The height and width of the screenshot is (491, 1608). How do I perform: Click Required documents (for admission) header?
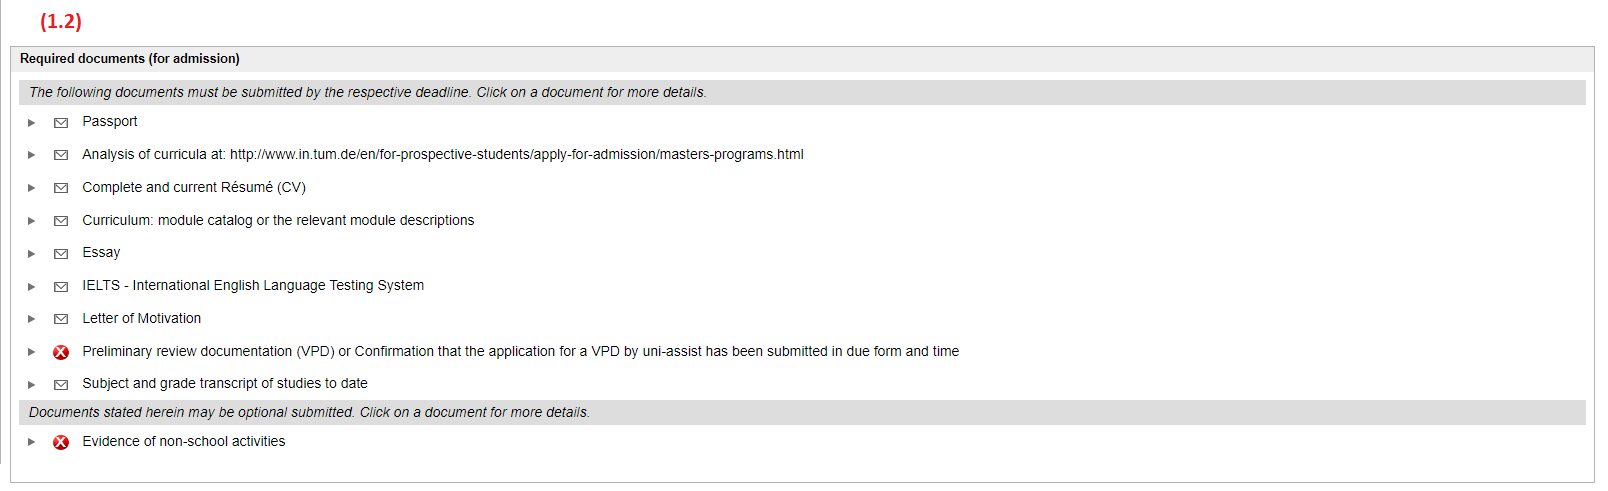coord(130,59)
